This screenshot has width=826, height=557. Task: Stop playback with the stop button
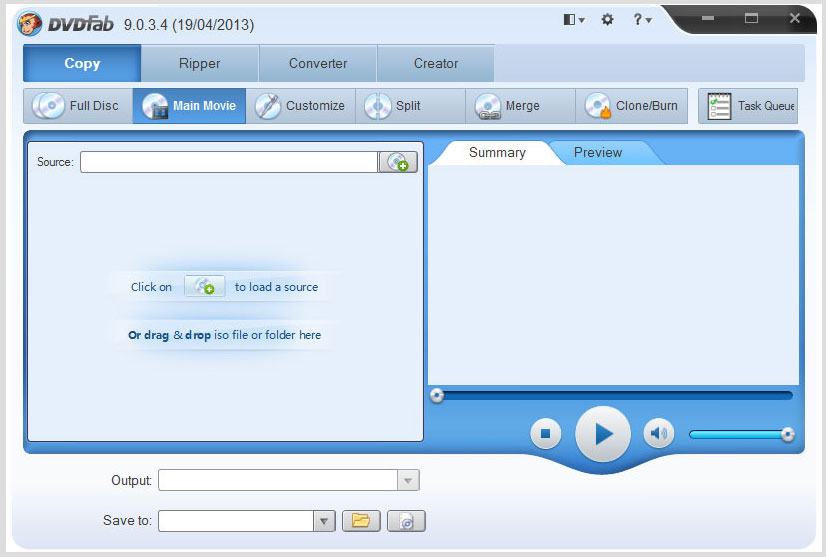point(546,434)
